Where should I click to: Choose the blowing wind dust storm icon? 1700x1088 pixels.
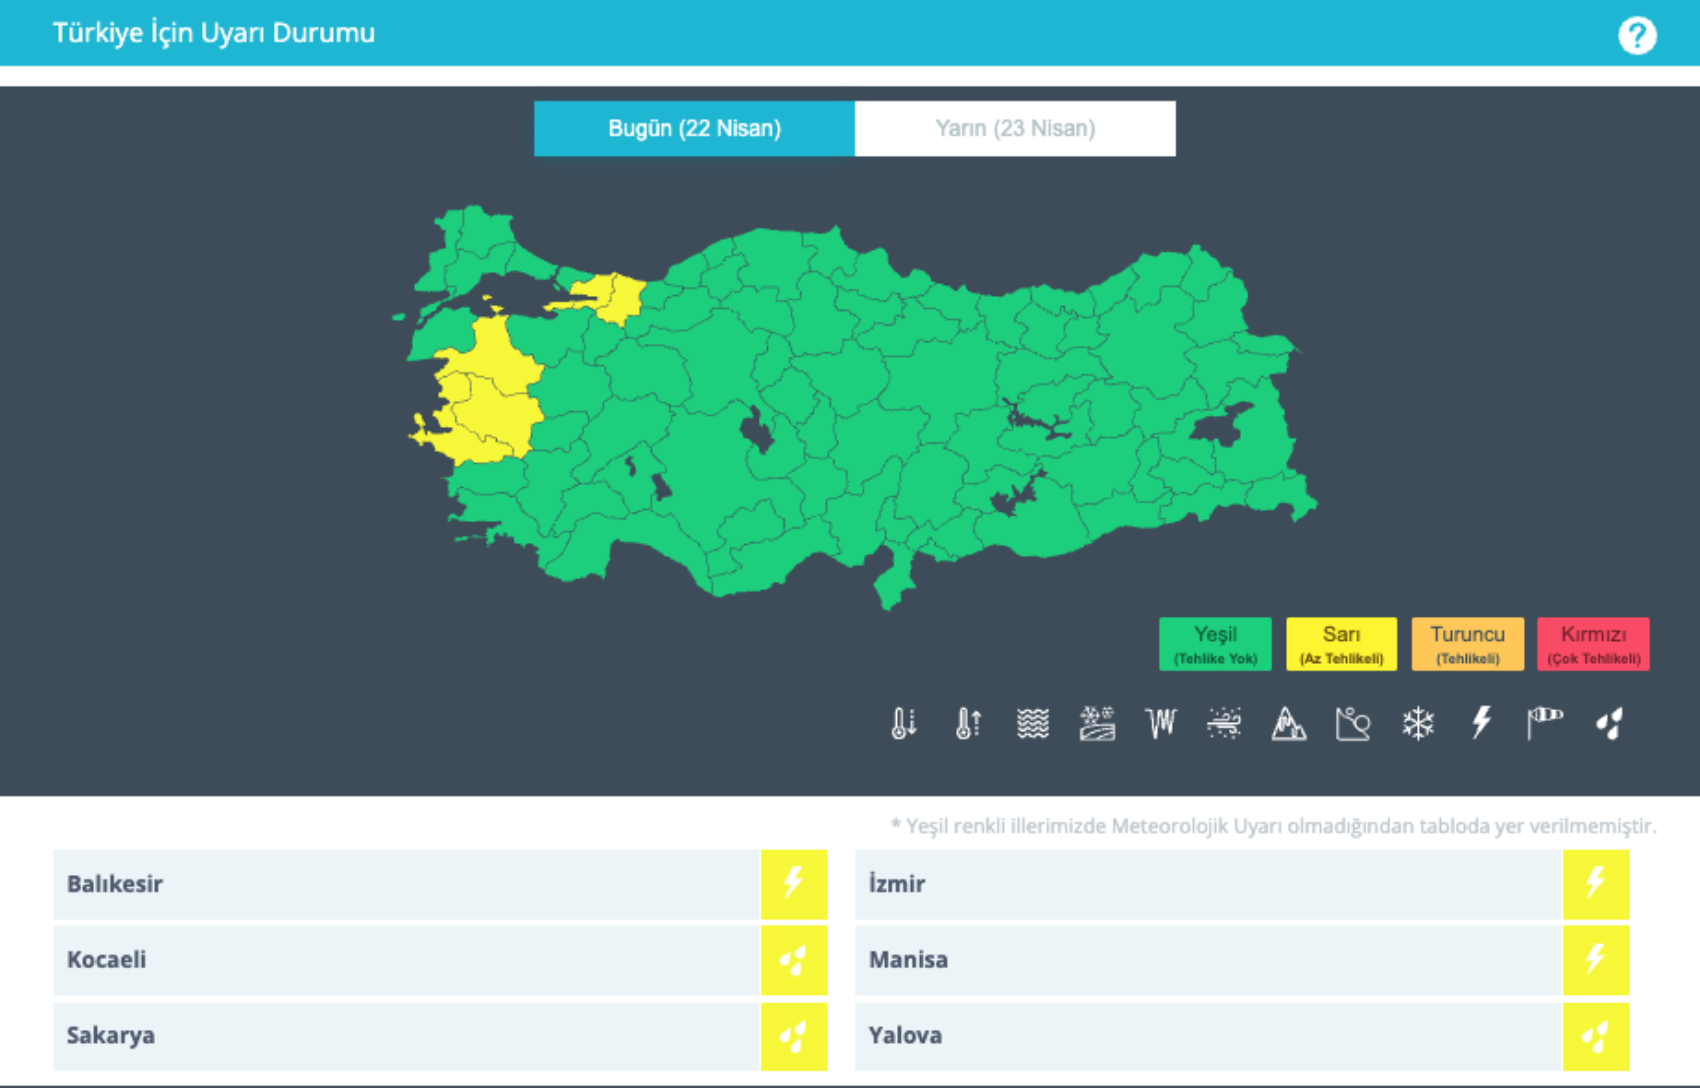(1224, 723)
